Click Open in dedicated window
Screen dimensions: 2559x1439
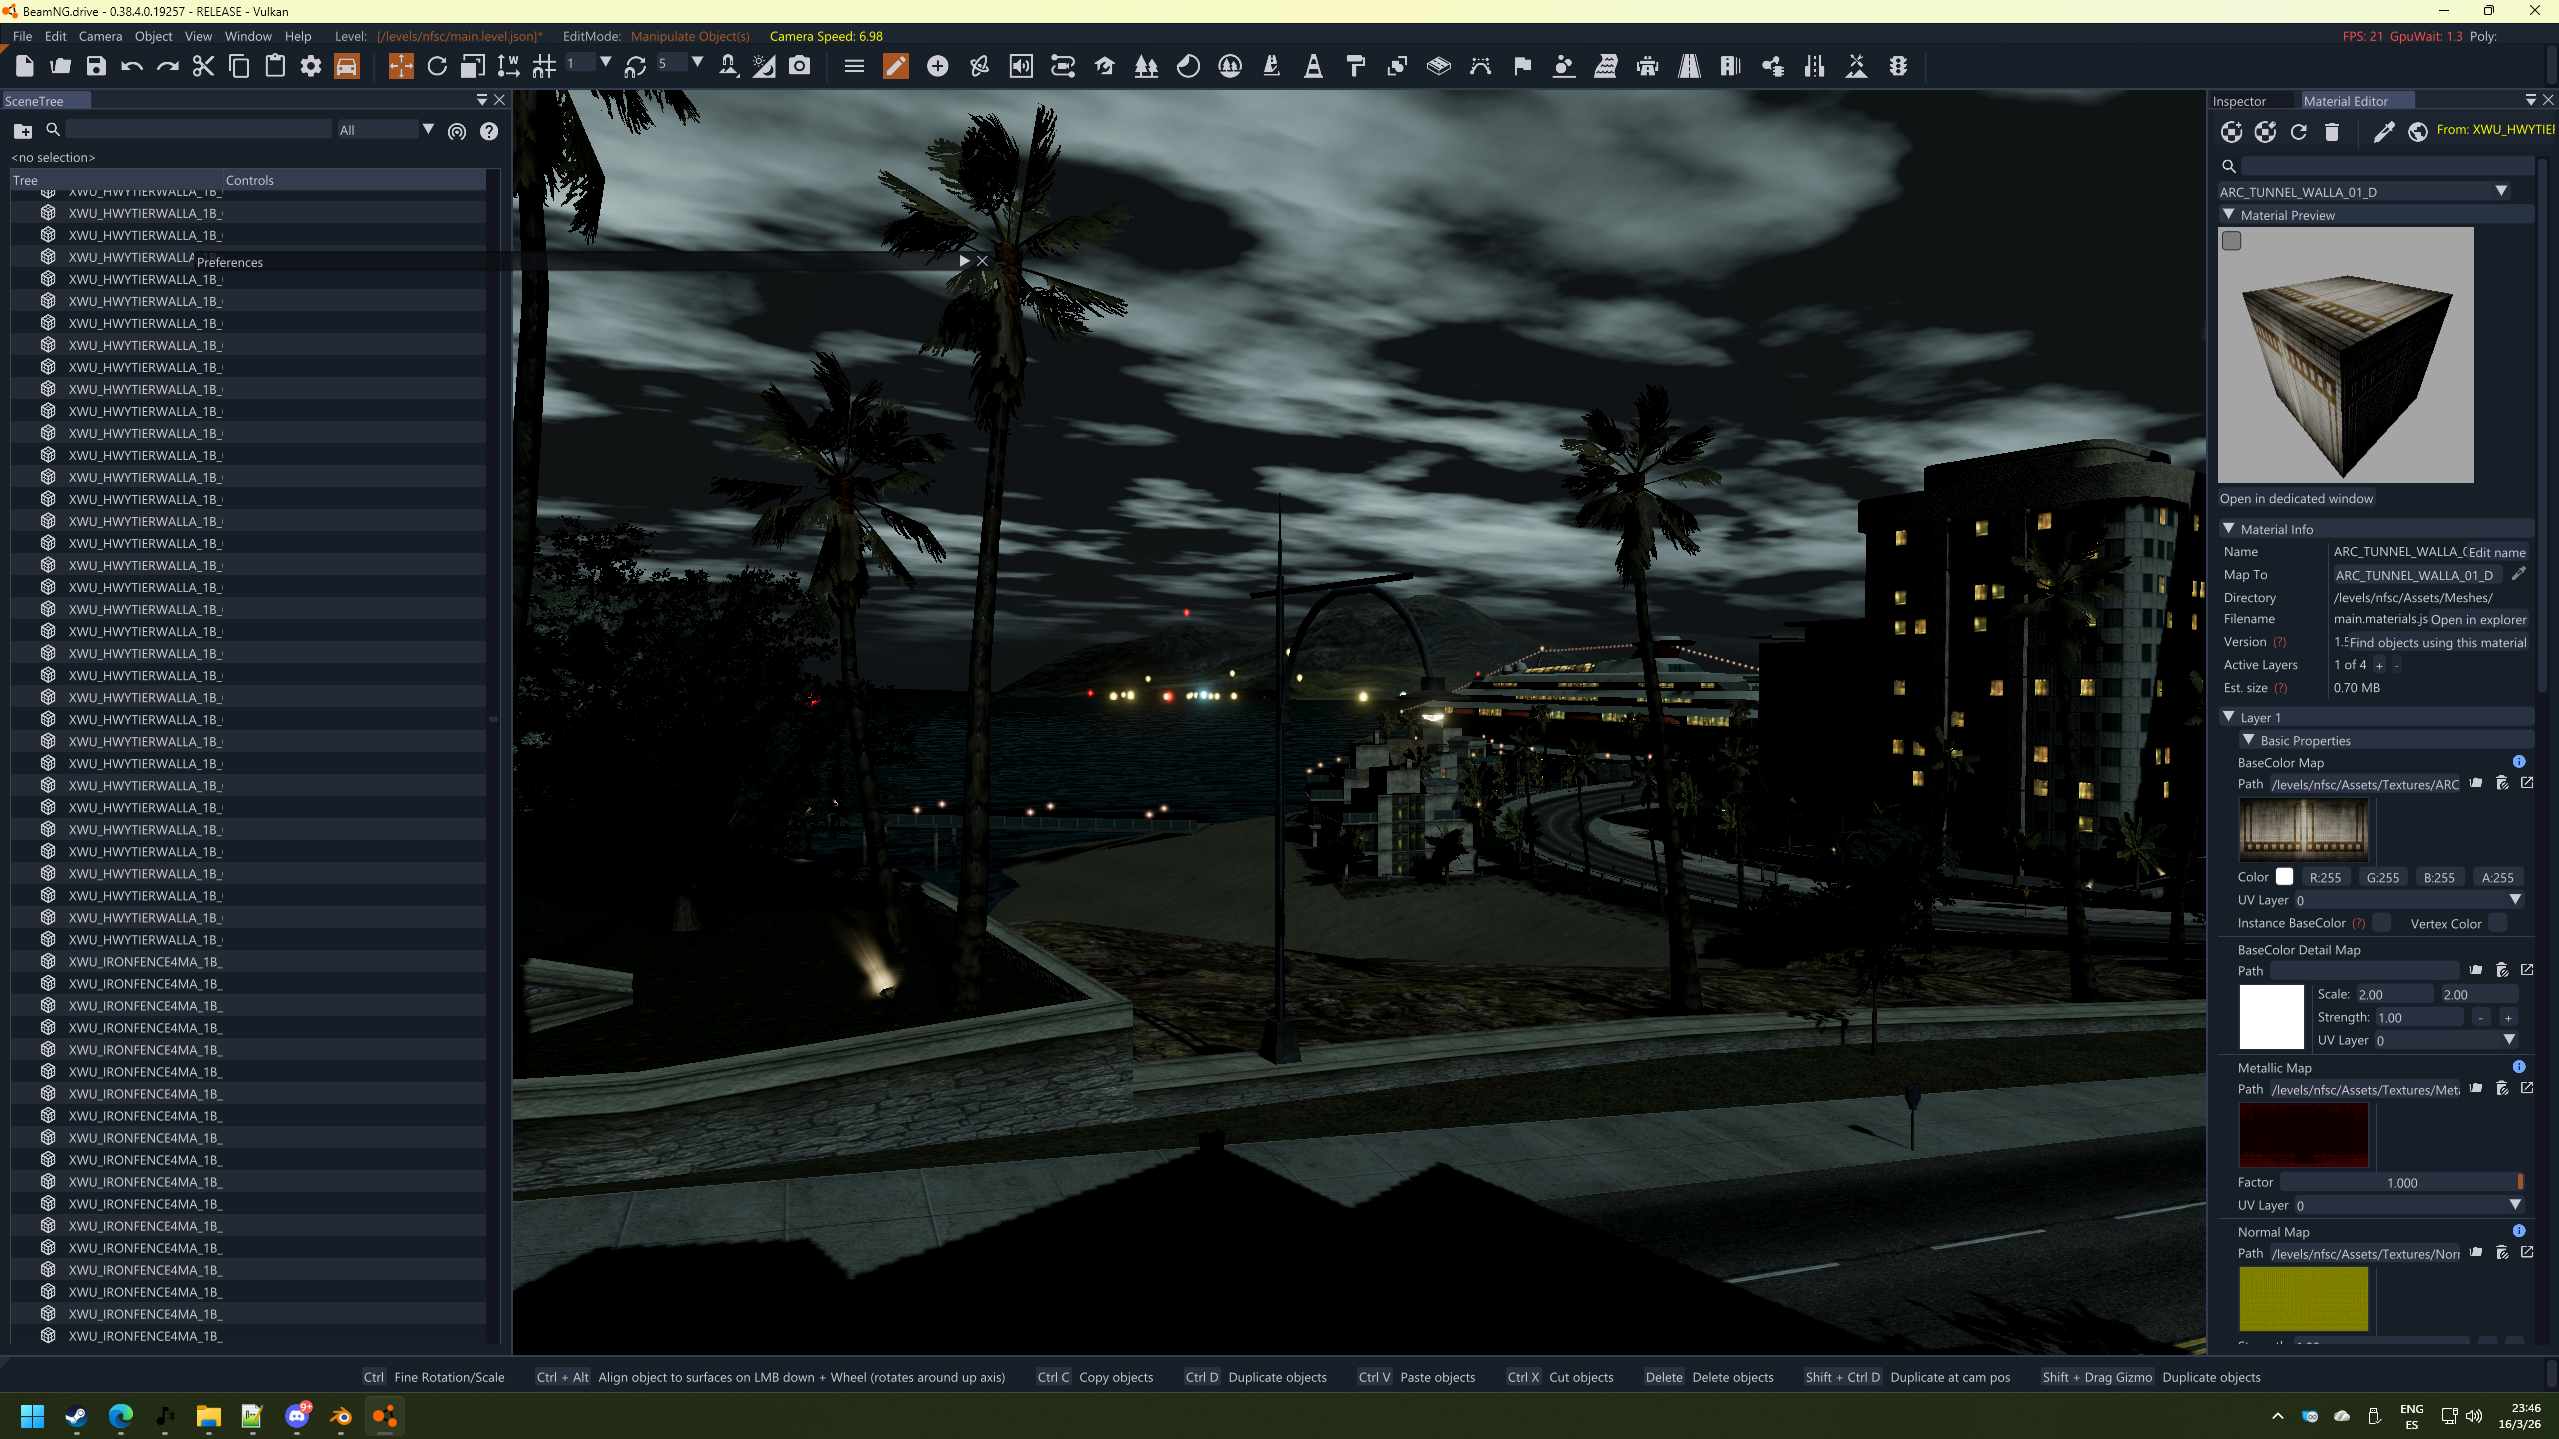(x=2296, y=499)
